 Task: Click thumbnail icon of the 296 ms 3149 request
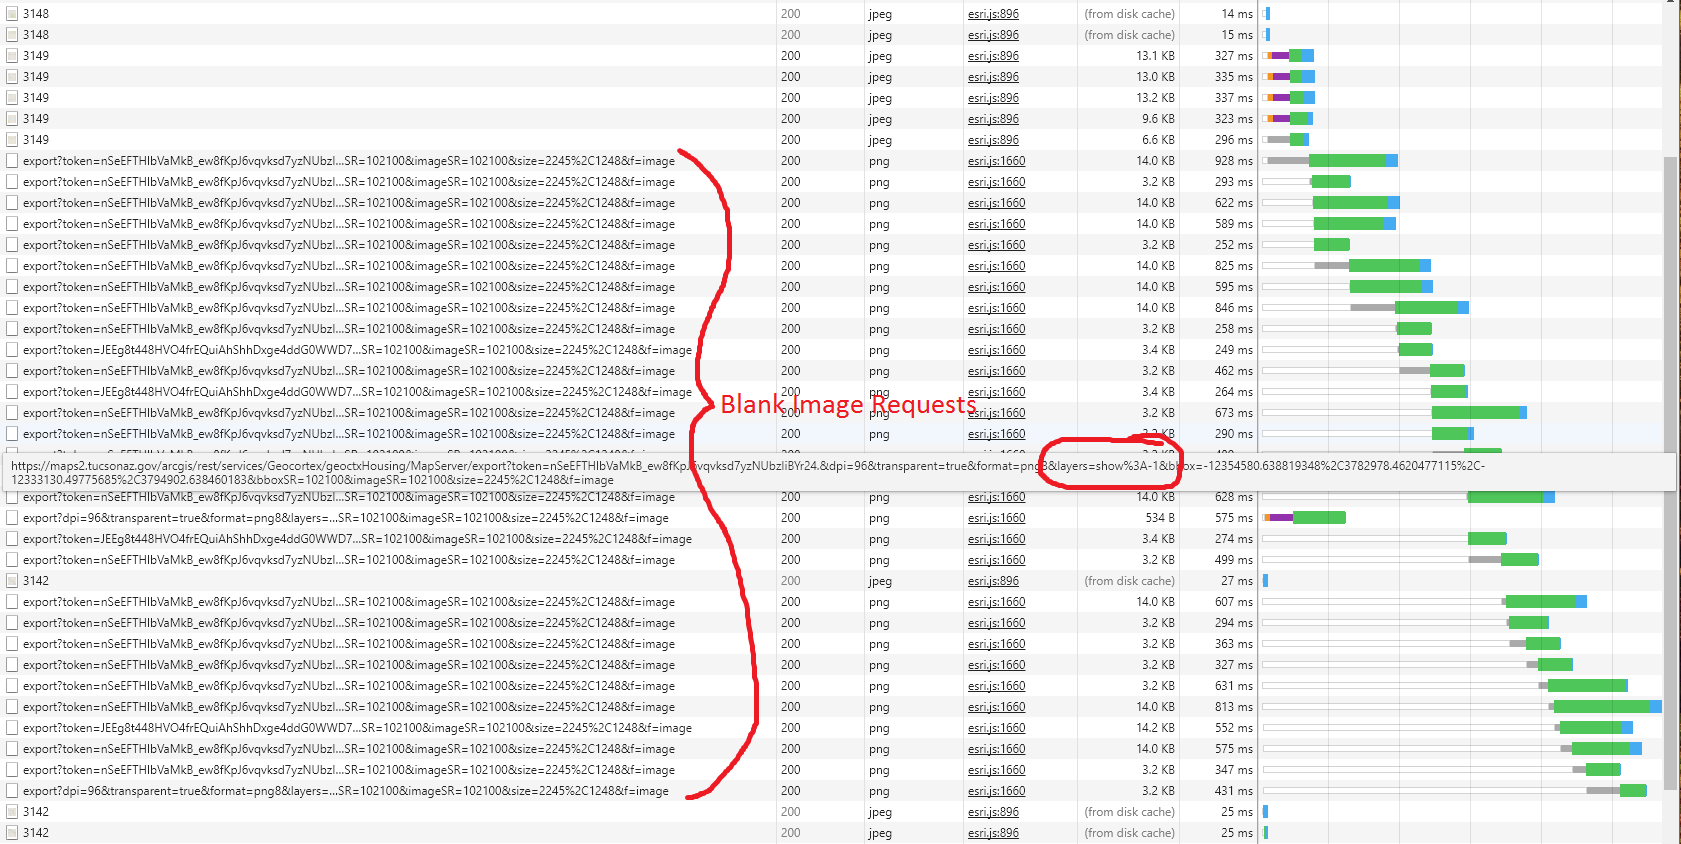12,140
